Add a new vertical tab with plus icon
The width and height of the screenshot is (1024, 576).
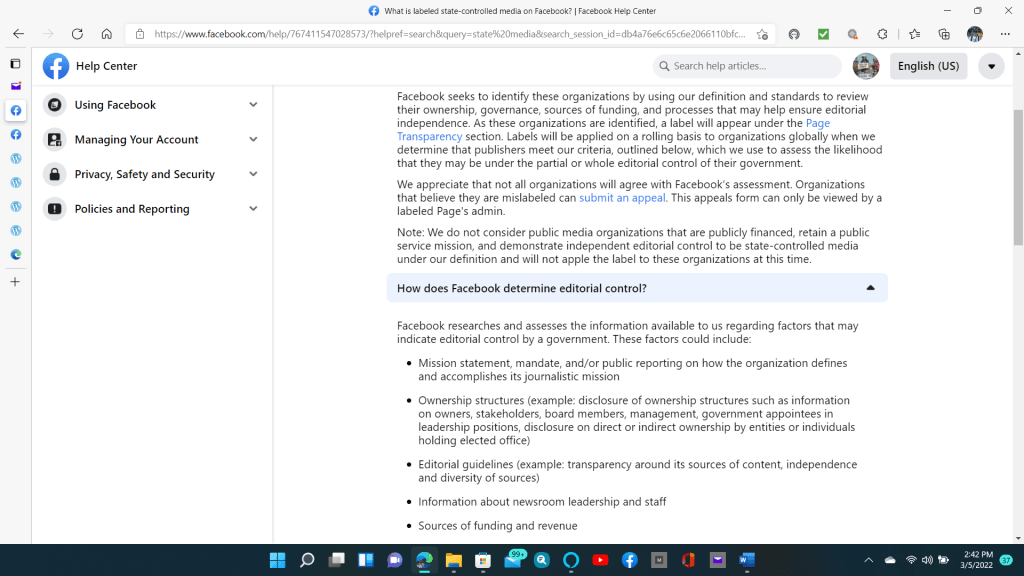click(x=15, y=282)
